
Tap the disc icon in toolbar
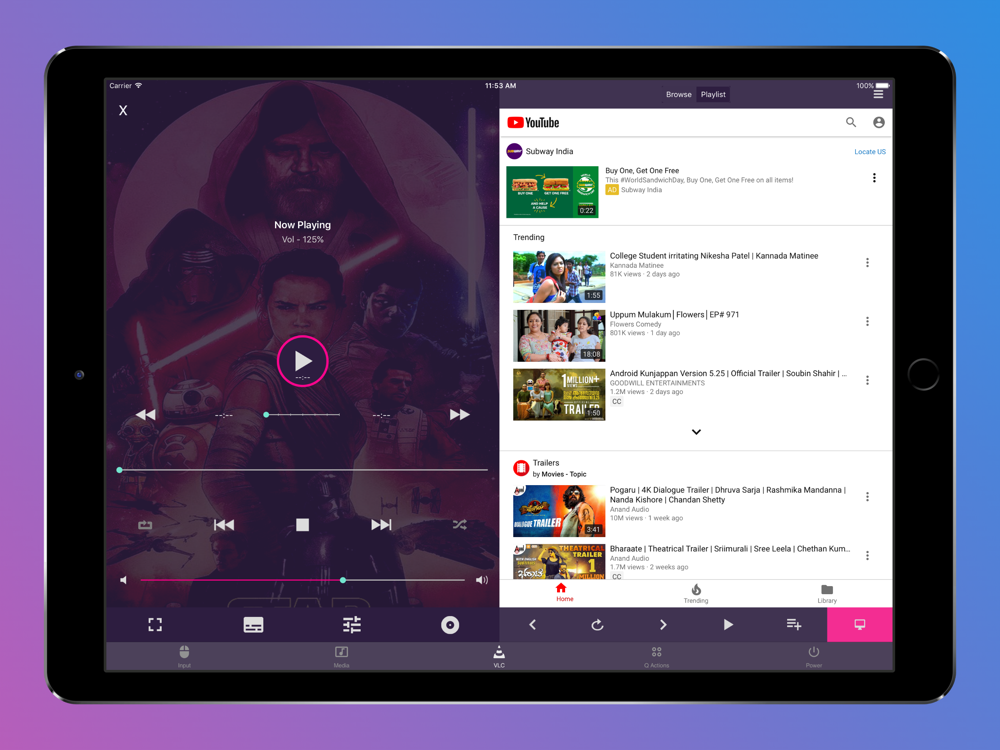[450, 624]
